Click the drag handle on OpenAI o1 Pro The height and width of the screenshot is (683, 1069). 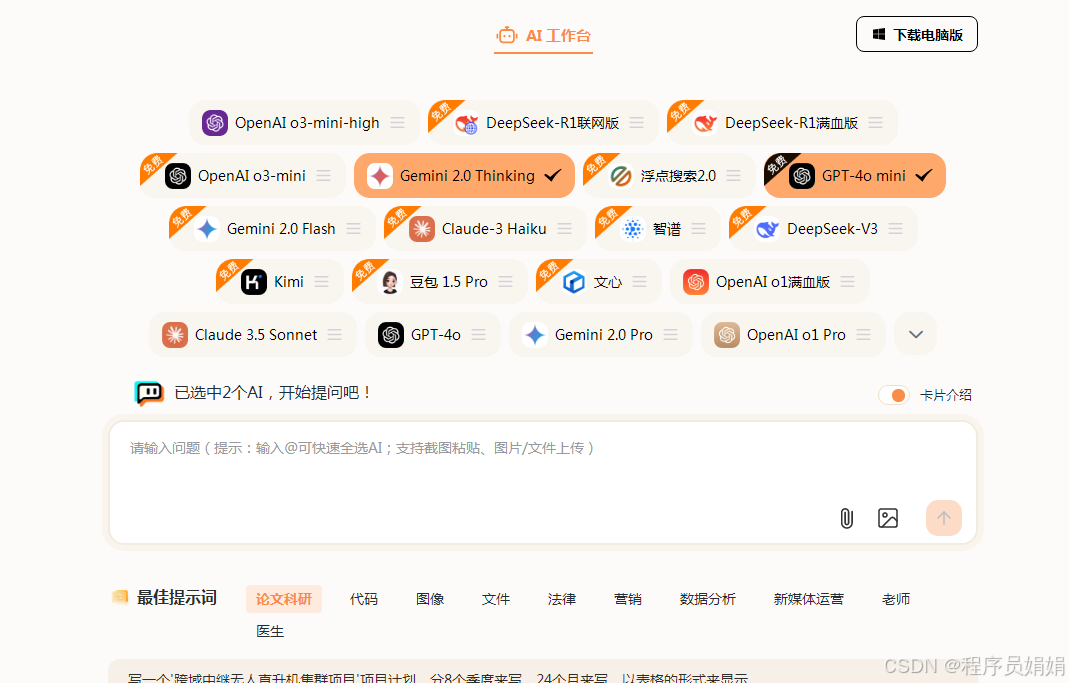point(864,335)
